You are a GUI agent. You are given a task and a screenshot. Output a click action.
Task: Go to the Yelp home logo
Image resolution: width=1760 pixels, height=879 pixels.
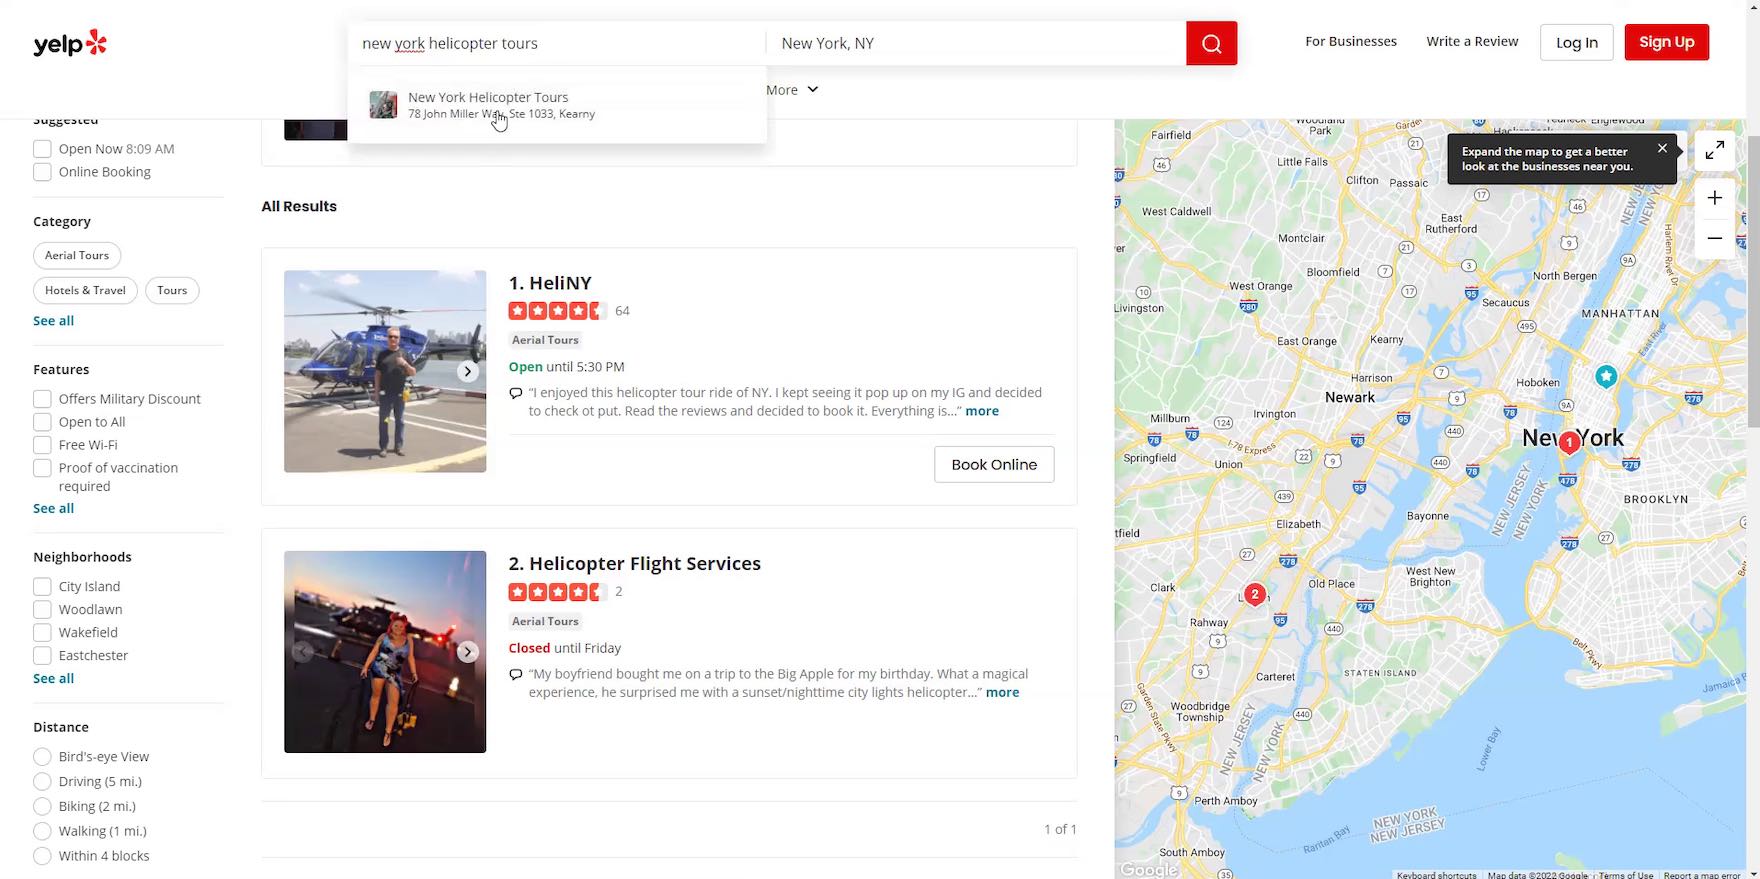tap(70, 43)
